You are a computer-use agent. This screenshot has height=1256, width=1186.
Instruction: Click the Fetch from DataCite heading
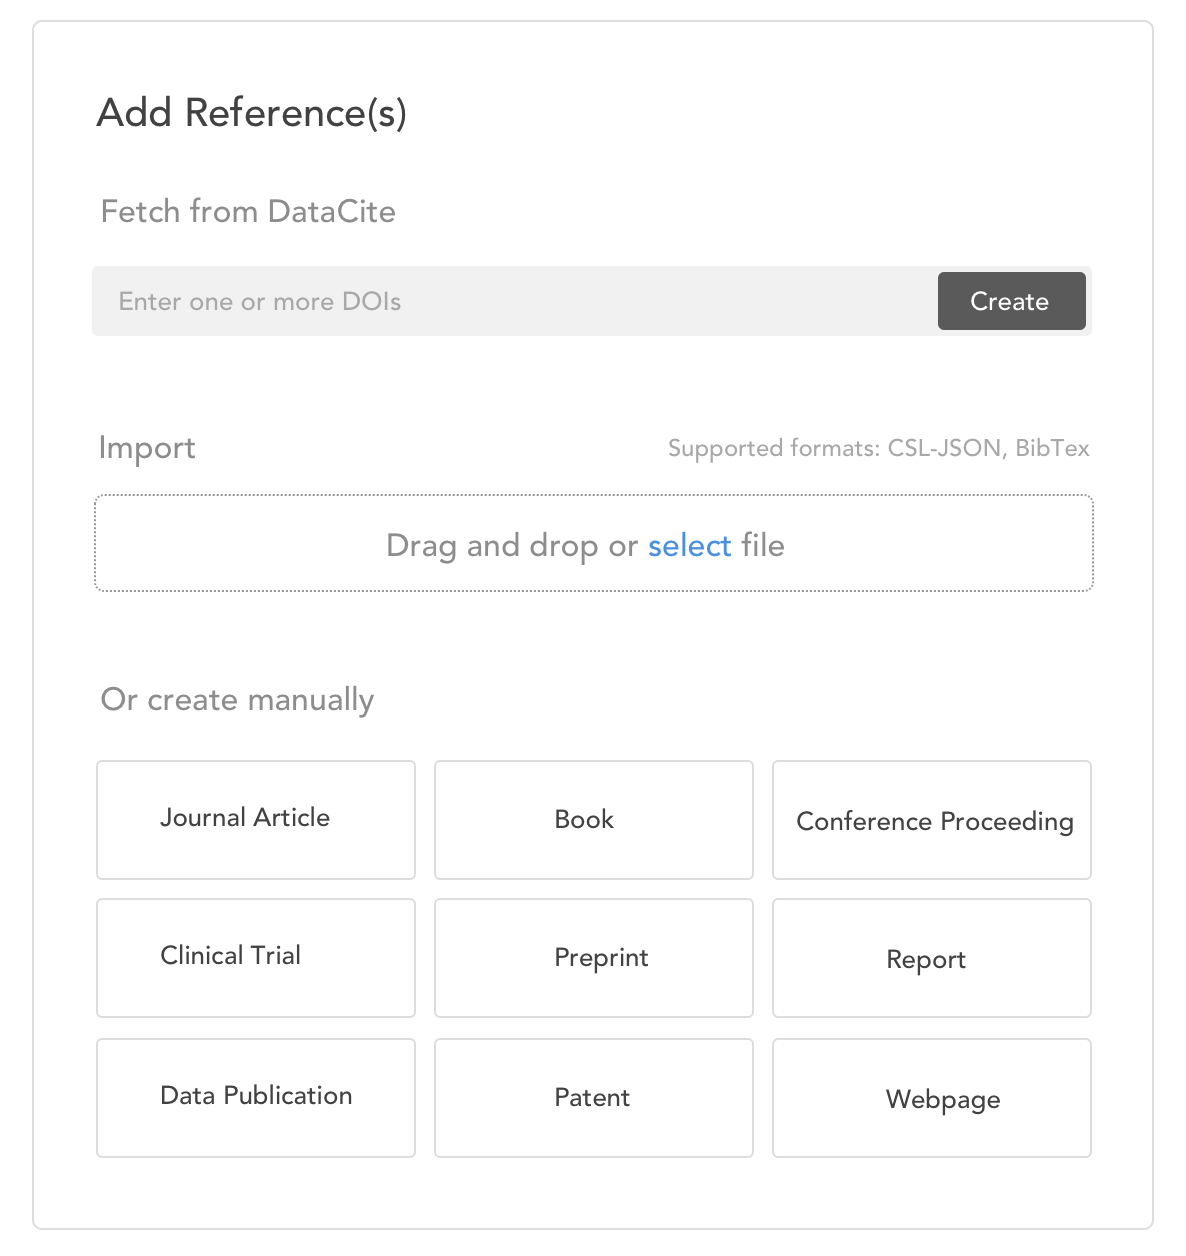pyautogui.click(x=247, y=211)
